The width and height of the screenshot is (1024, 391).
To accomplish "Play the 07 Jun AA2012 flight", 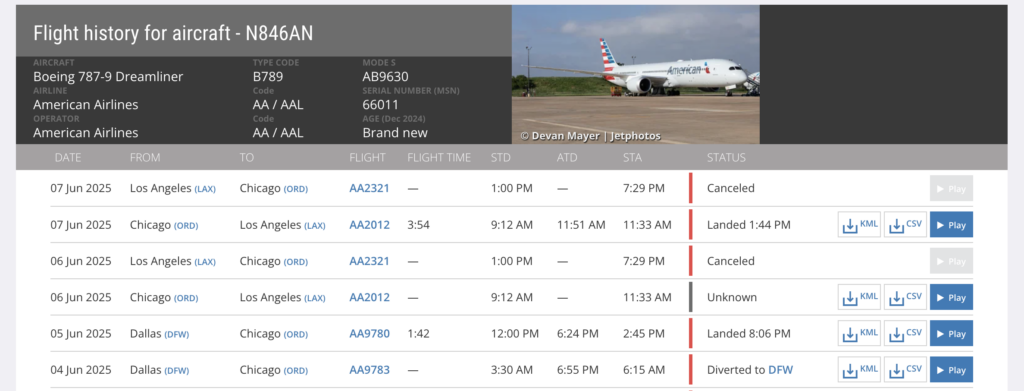I will (x=951, y=225).
